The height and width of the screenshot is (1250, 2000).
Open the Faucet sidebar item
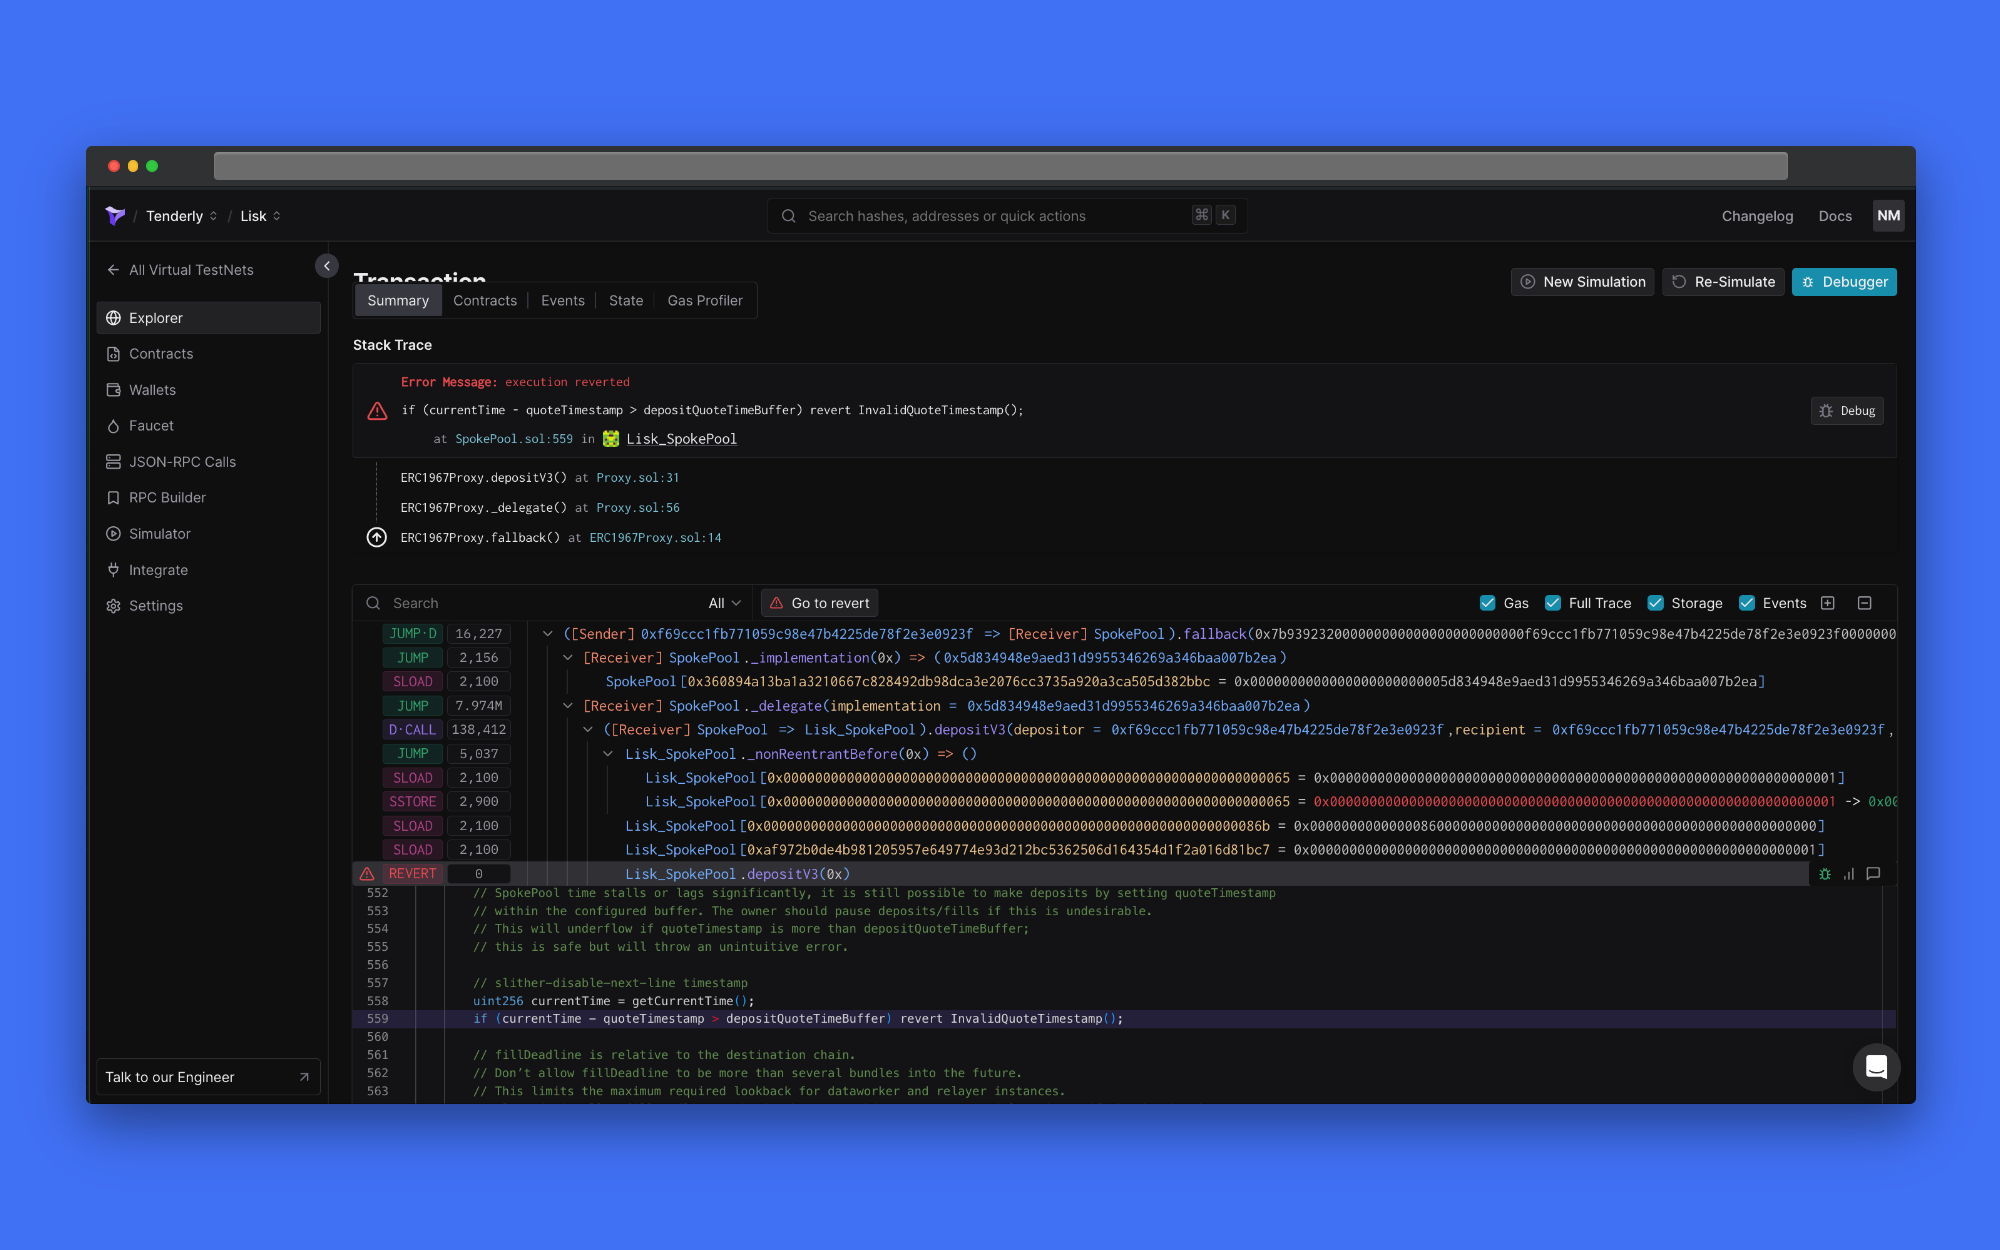pyautogui.click(x=151, y=426)
